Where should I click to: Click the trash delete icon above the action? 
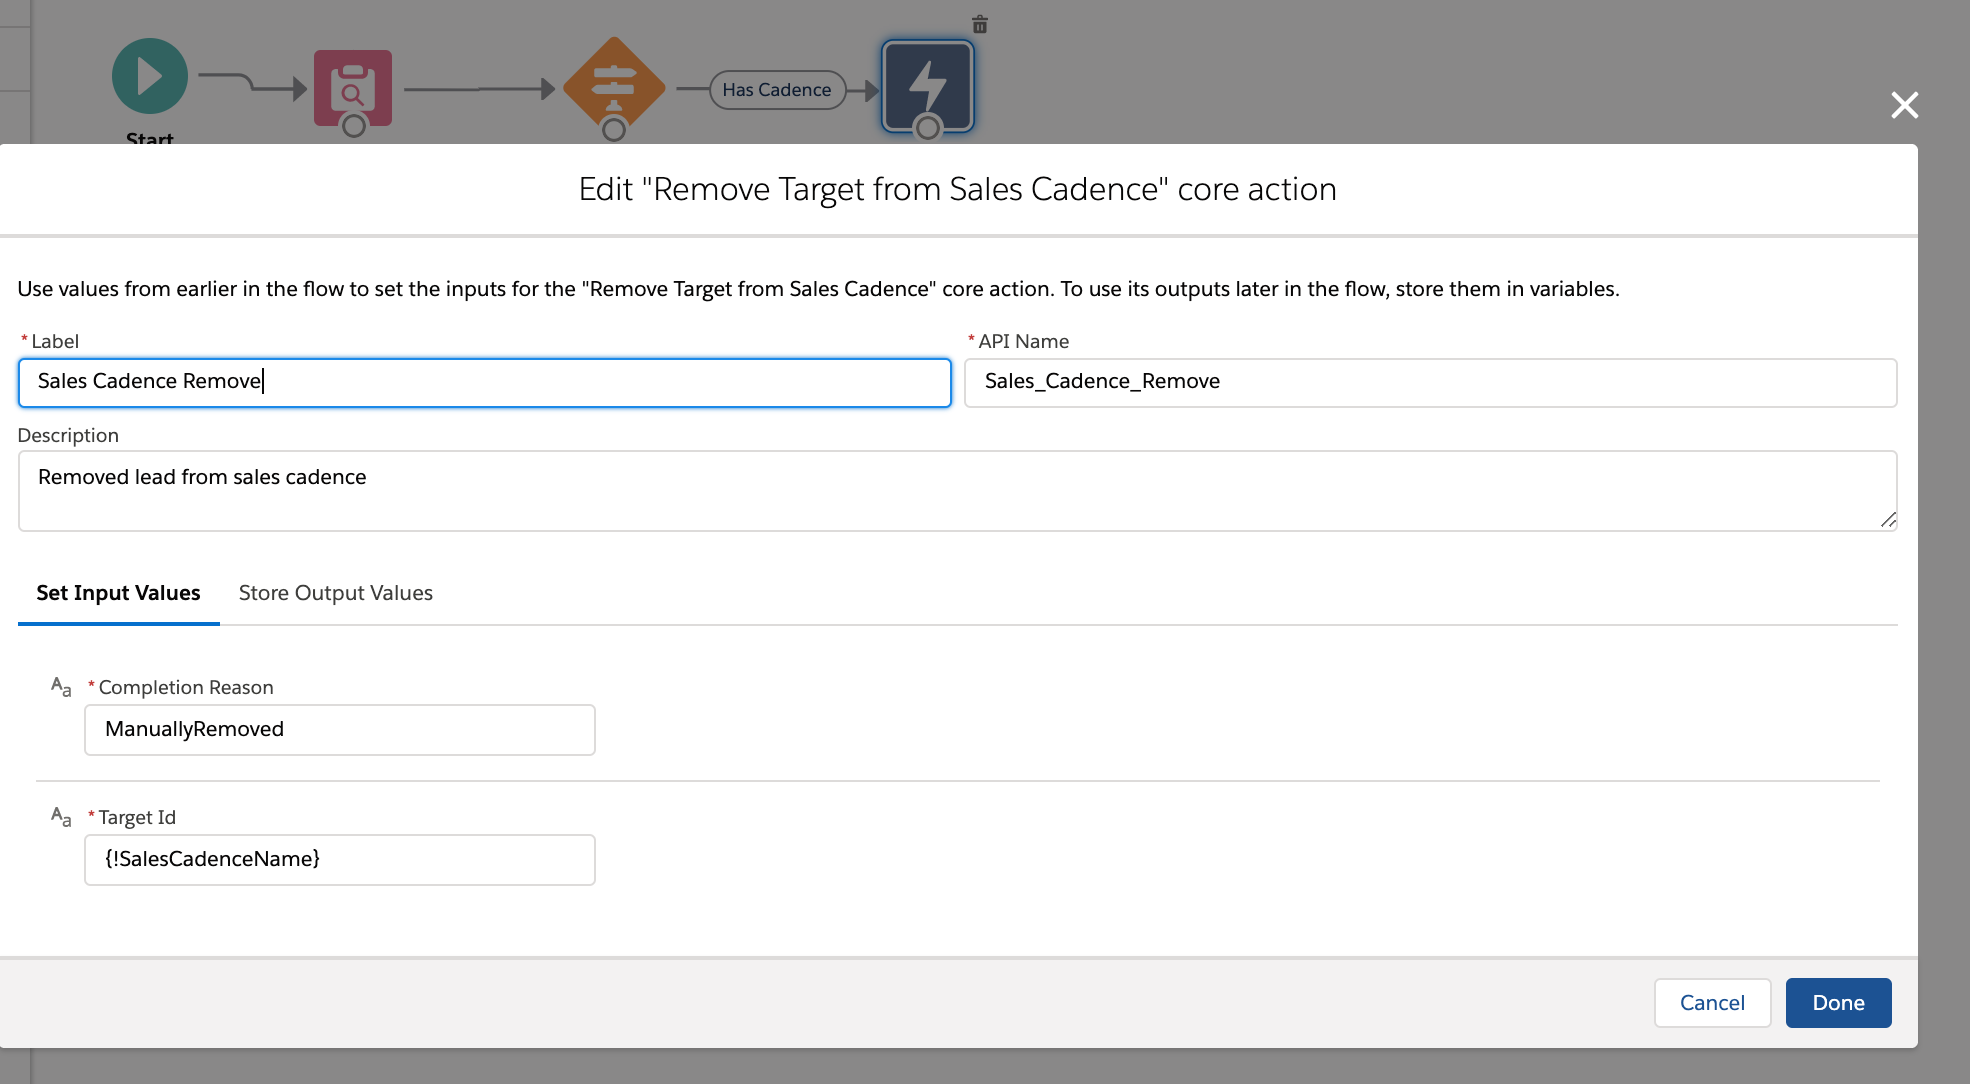click(980, 25)
